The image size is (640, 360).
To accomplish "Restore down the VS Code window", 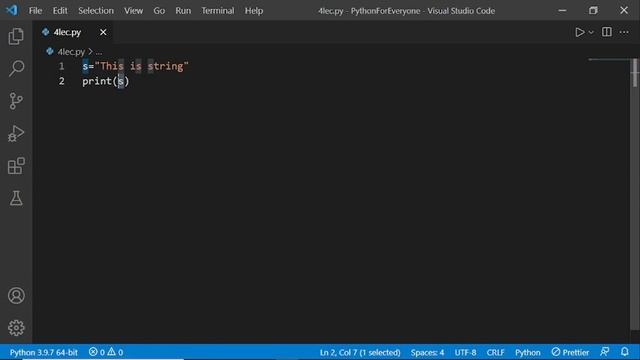I will point(593,11).
